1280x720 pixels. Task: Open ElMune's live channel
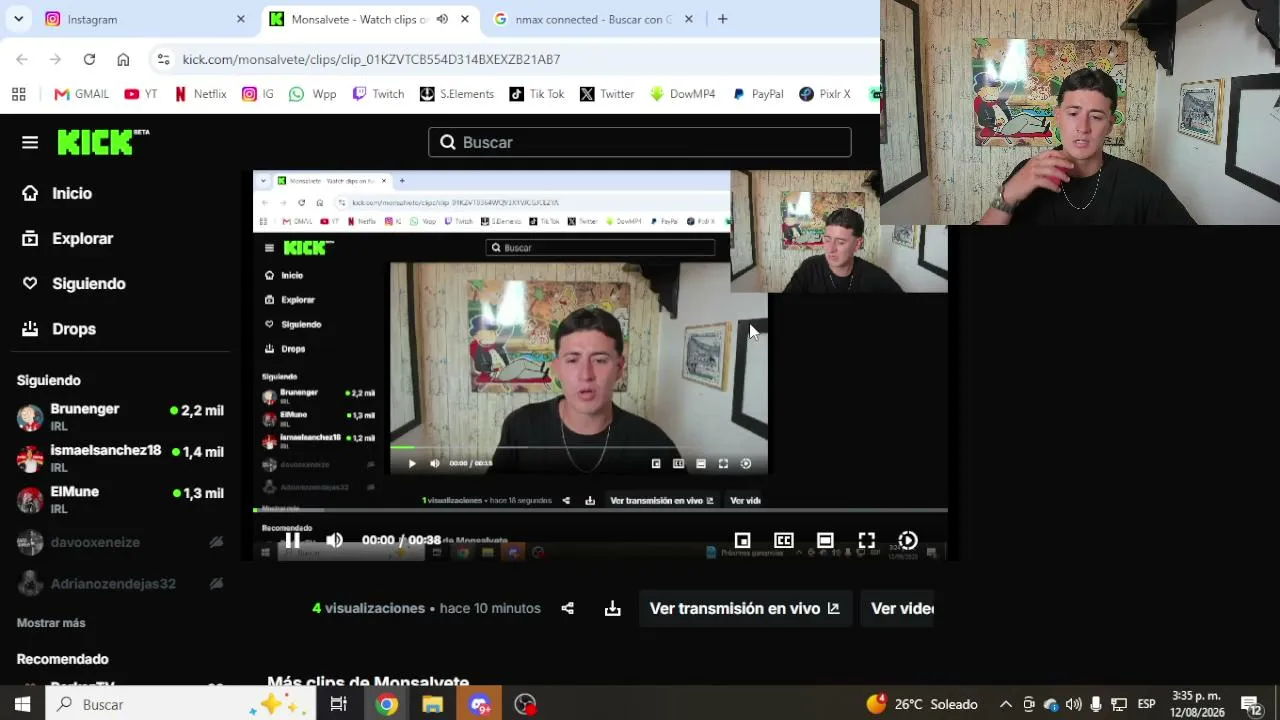coord(120,499)
